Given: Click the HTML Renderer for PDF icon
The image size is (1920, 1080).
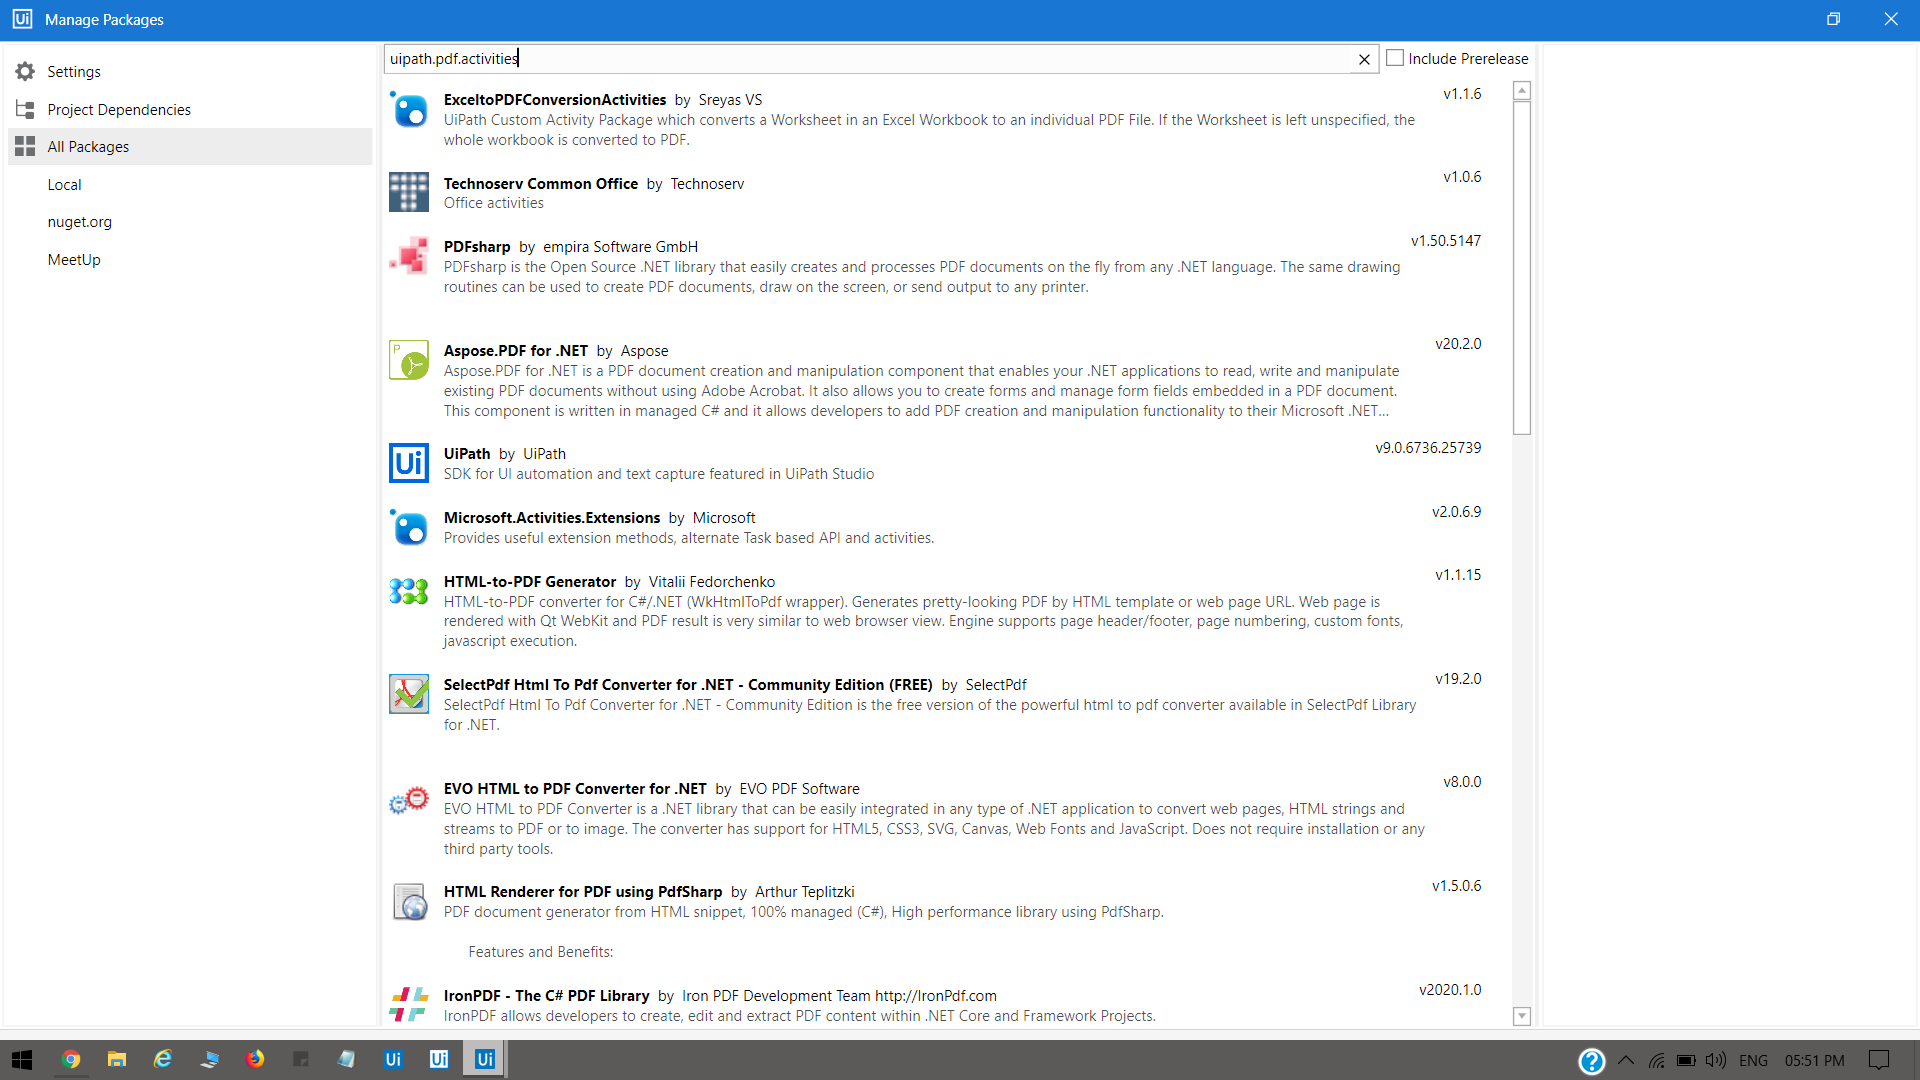Looking at the screenshot, I should (409, 901).
